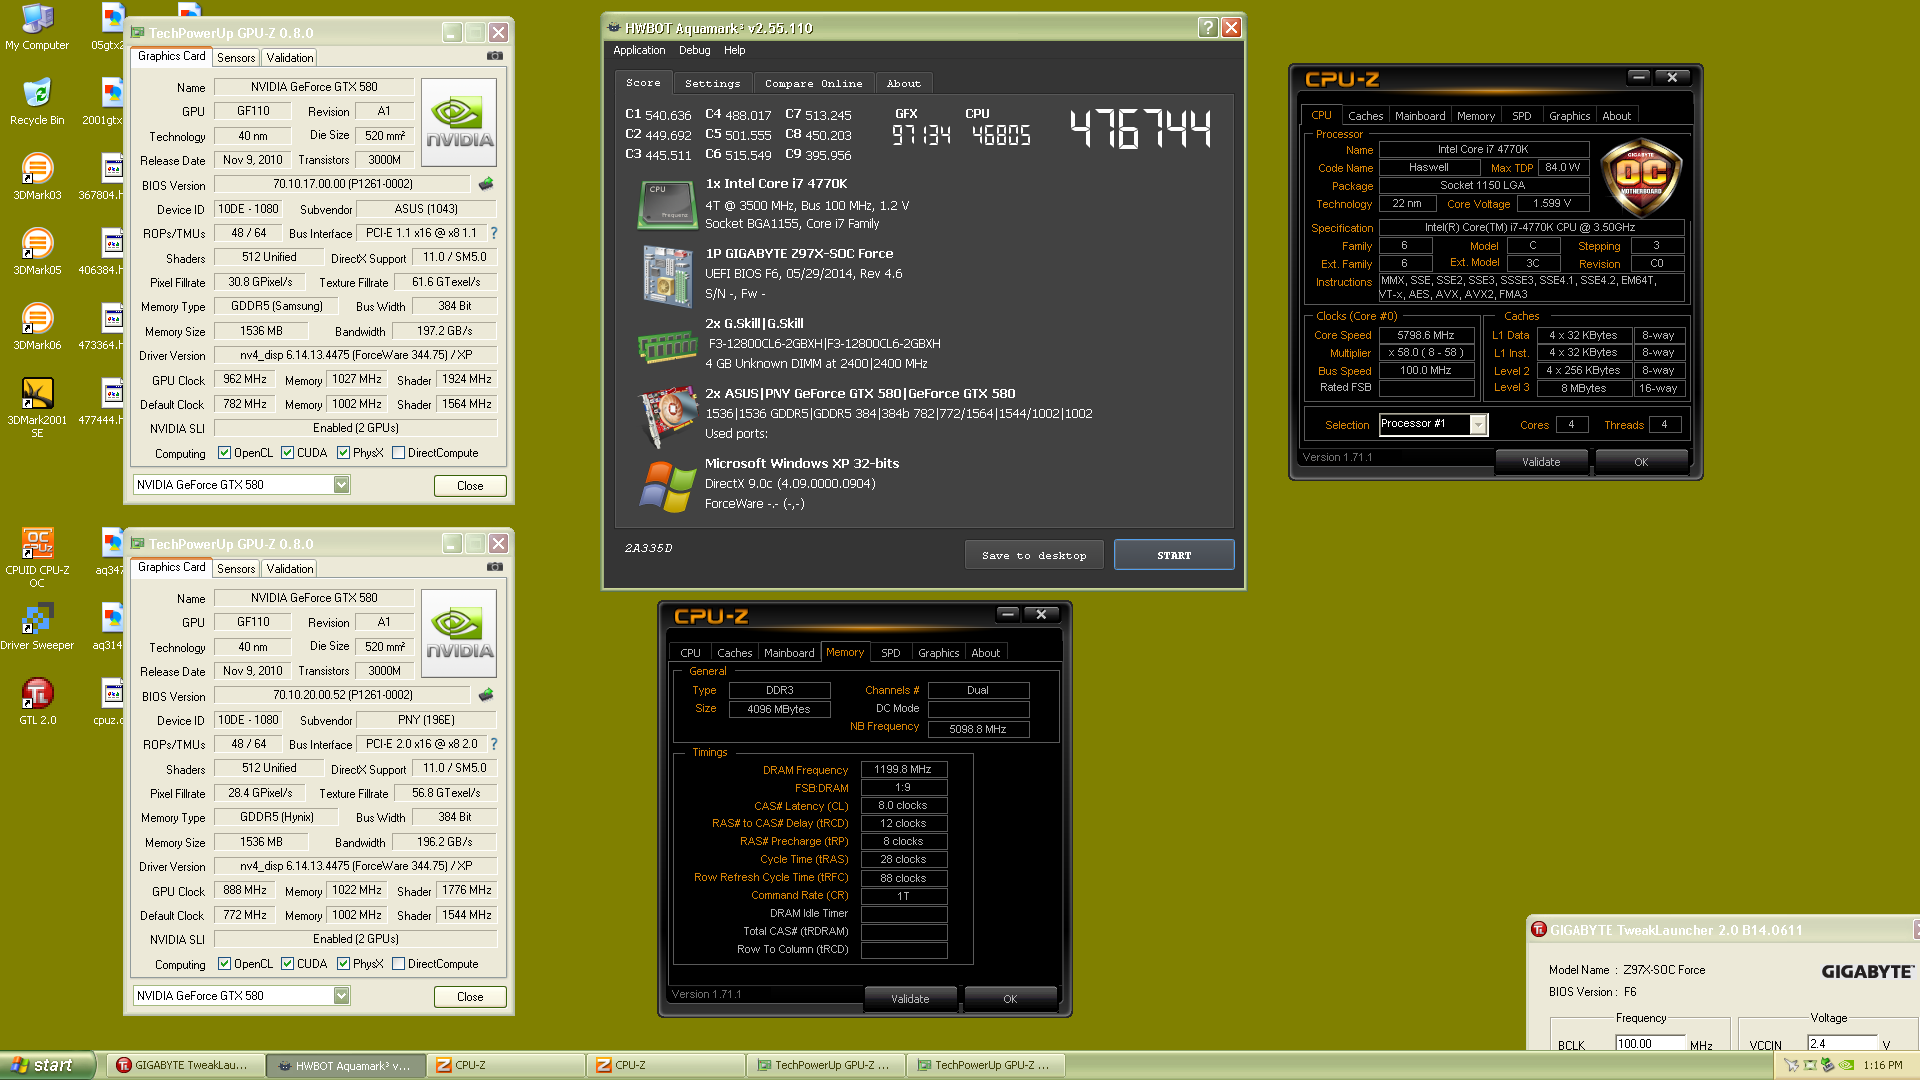The width and height of the screenshot is (1920, 1080).
Task: Open Validation tab in bottom GPU-Z
Action: click(x=290, y=569)
